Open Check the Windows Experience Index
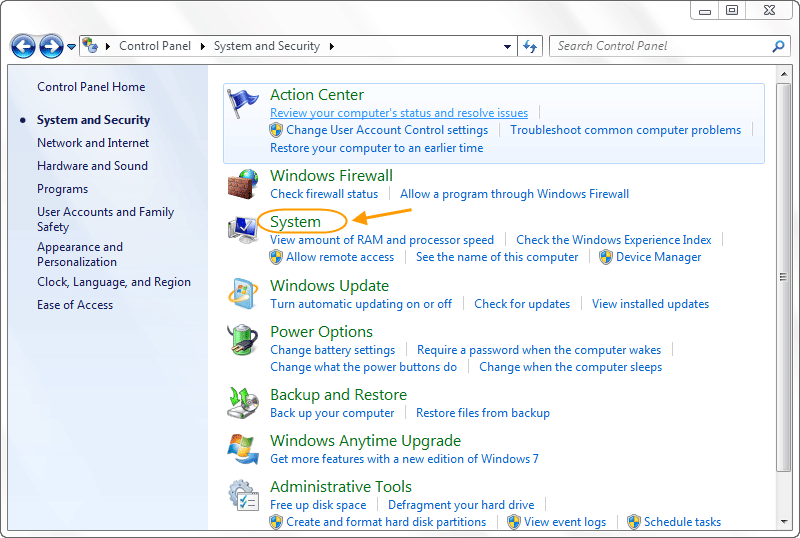 point(614,240)
